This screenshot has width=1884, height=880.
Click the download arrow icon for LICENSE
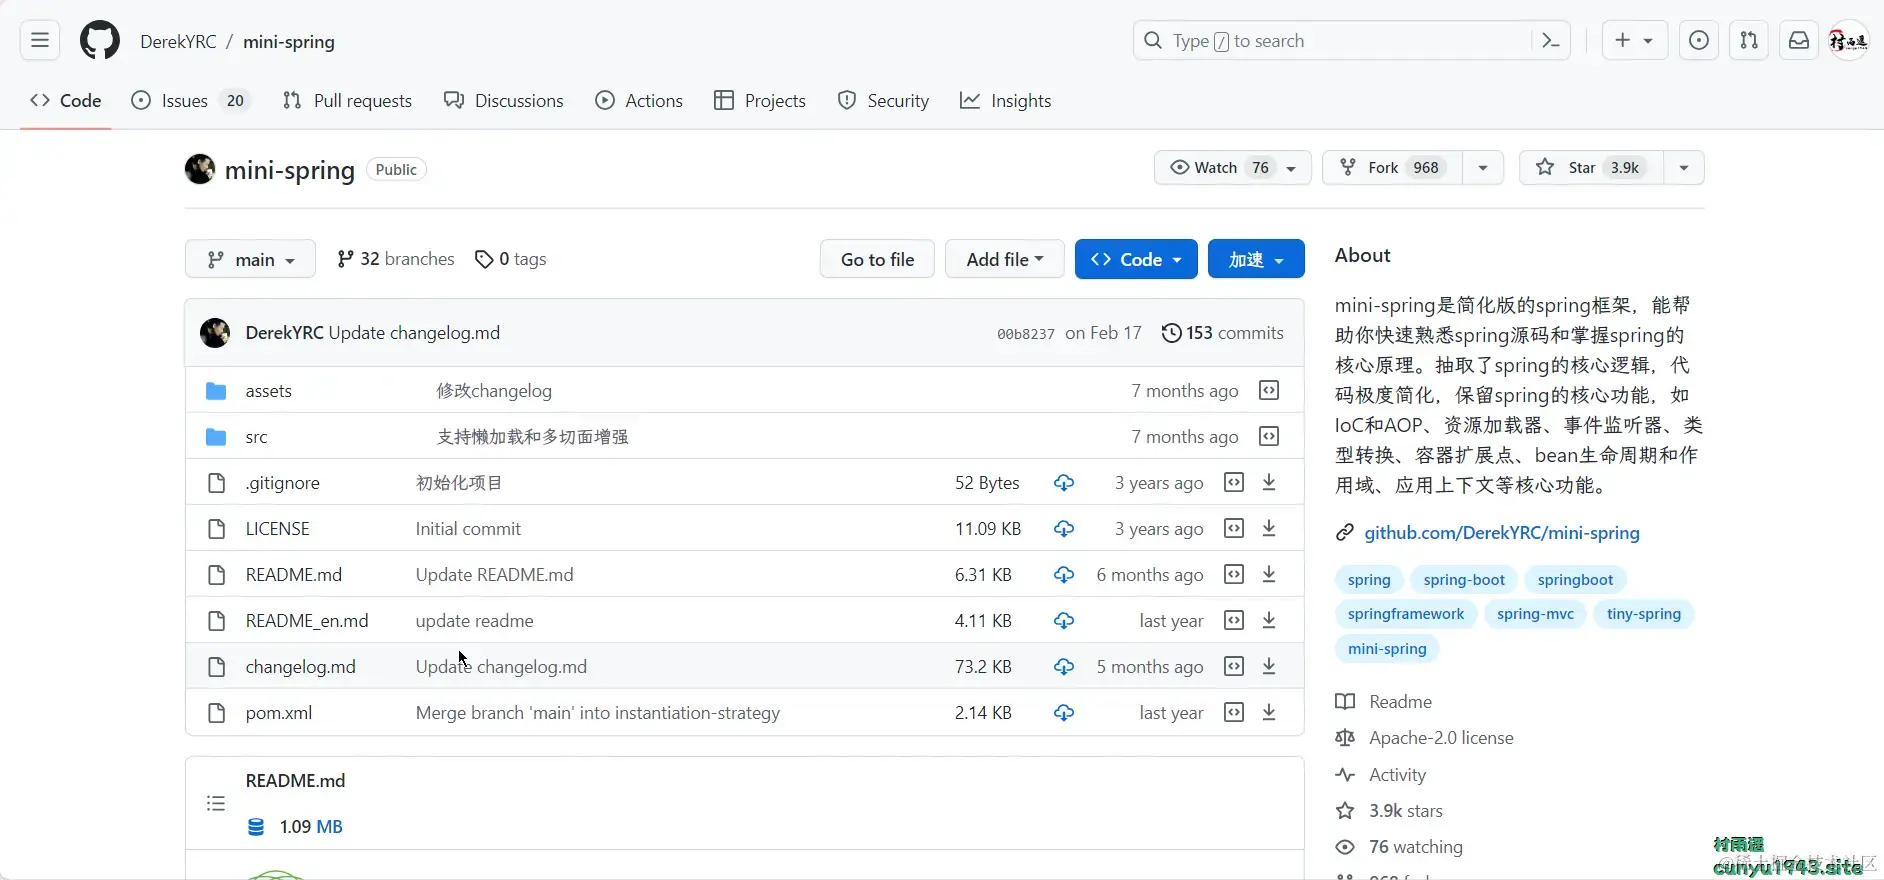1269,529
